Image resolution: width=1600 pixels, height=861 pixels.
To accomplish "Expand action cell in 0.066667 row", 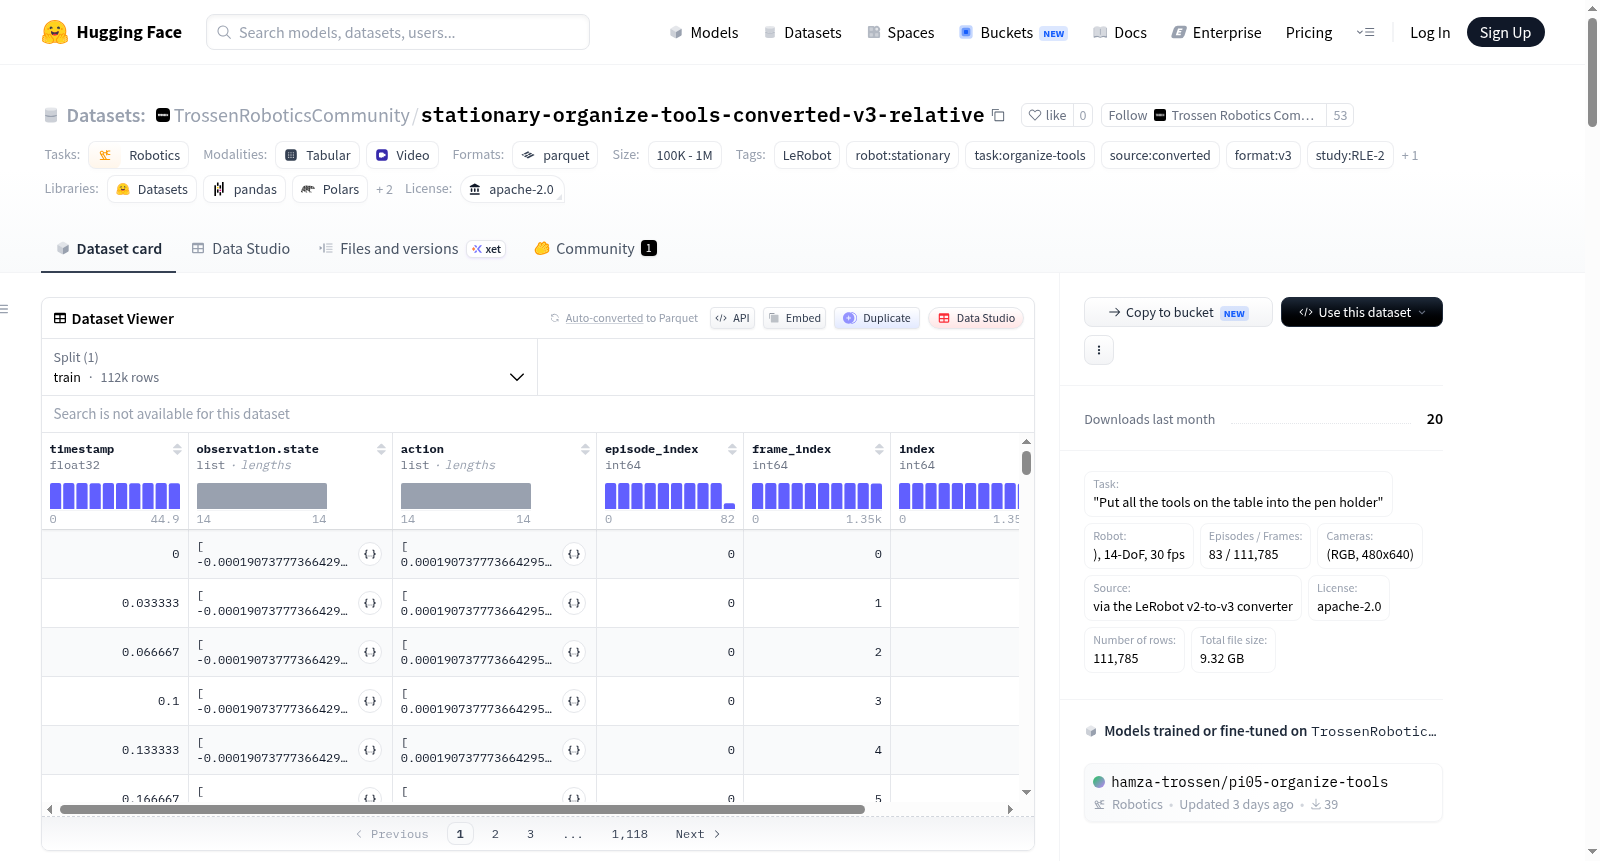I will [x=574, y=652].
